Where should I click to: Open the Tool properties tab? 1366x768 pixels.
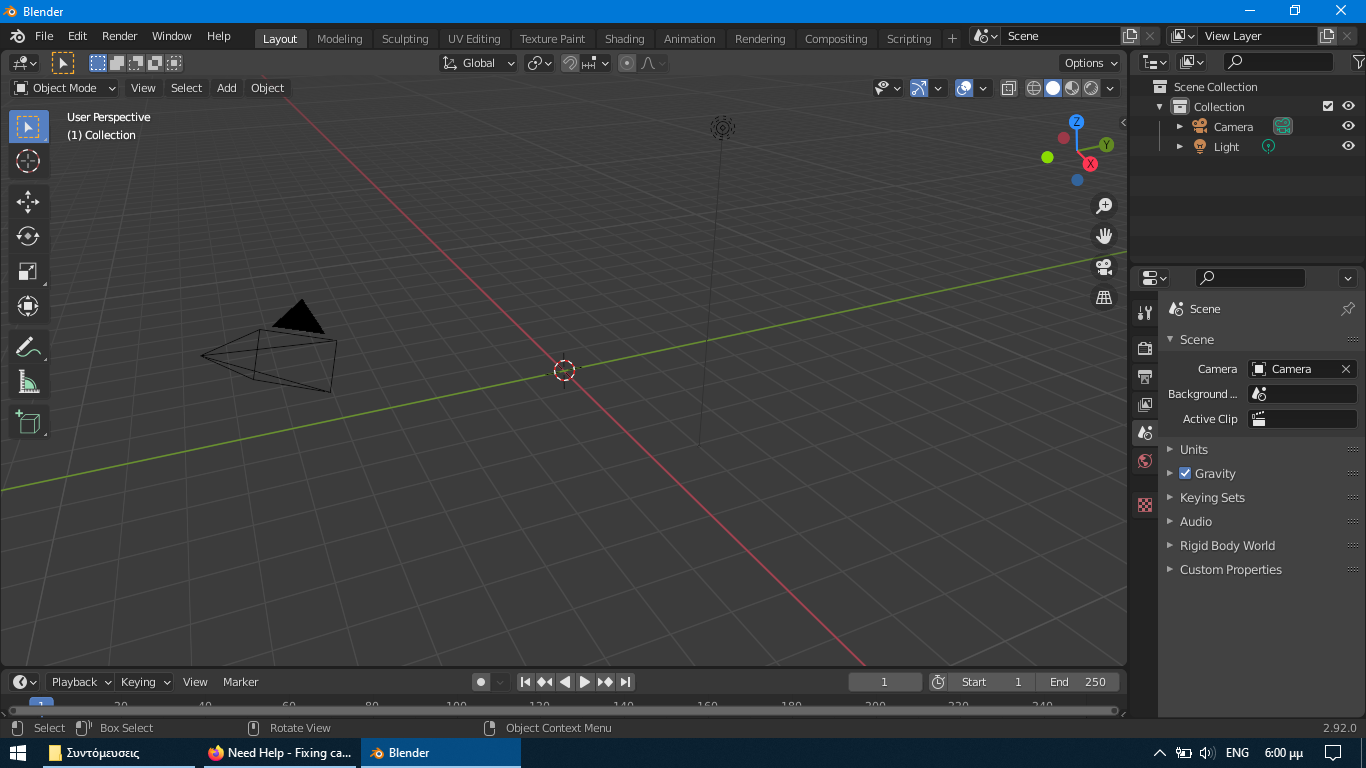(1145, 313)
